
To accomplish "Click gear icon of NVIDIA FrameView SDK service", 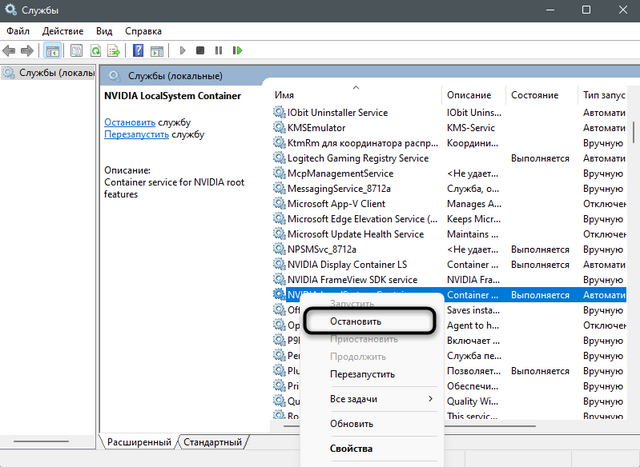I will pyautogui.click(x=279, y=279).
